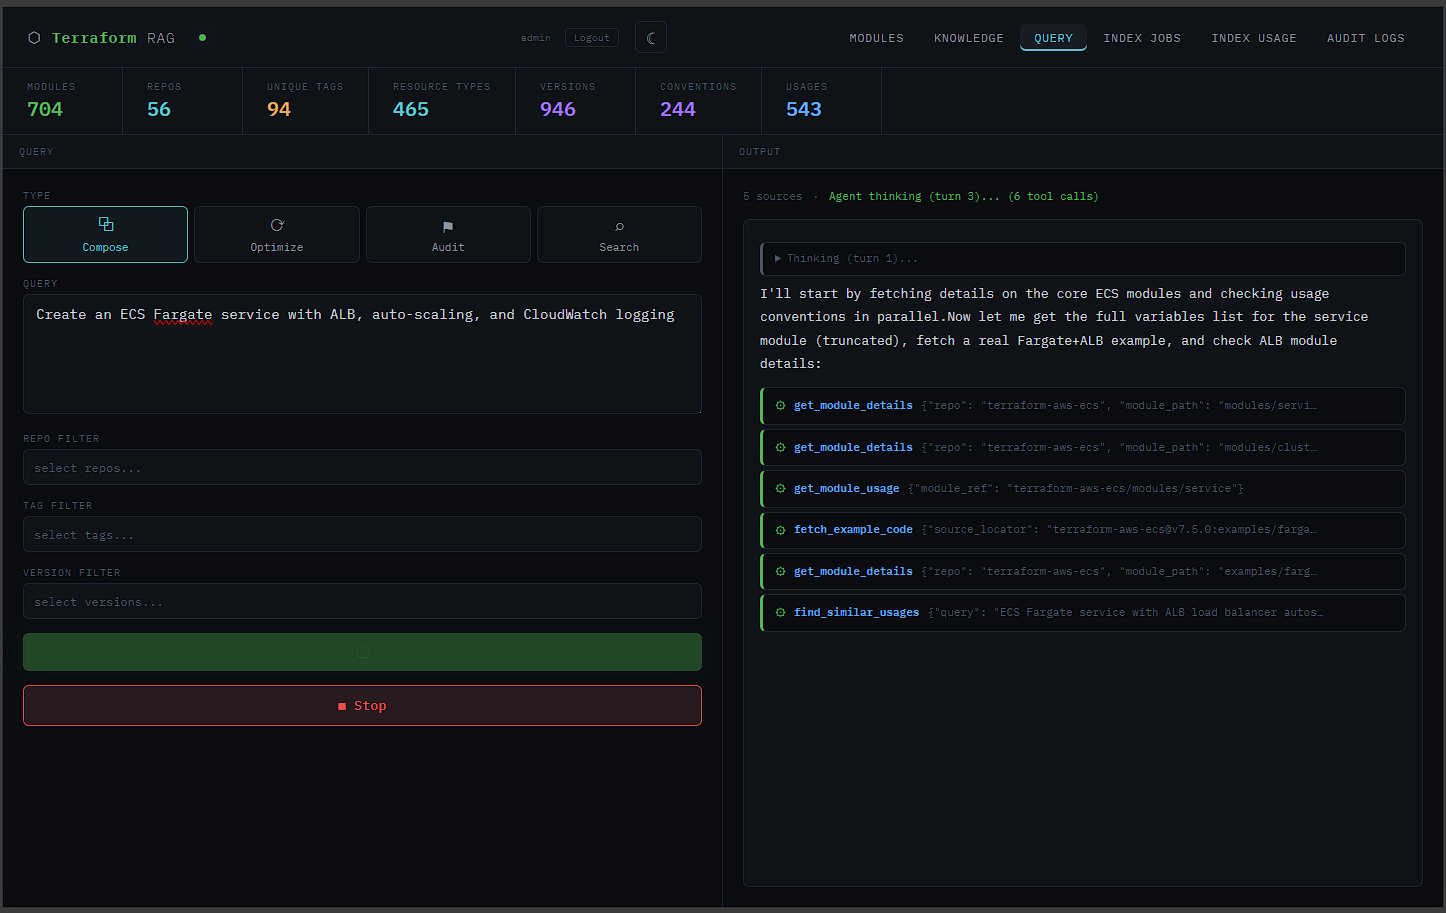Click the gear icon on fetch_example_code call
The image size is (1446, 913).
[781, 530]
